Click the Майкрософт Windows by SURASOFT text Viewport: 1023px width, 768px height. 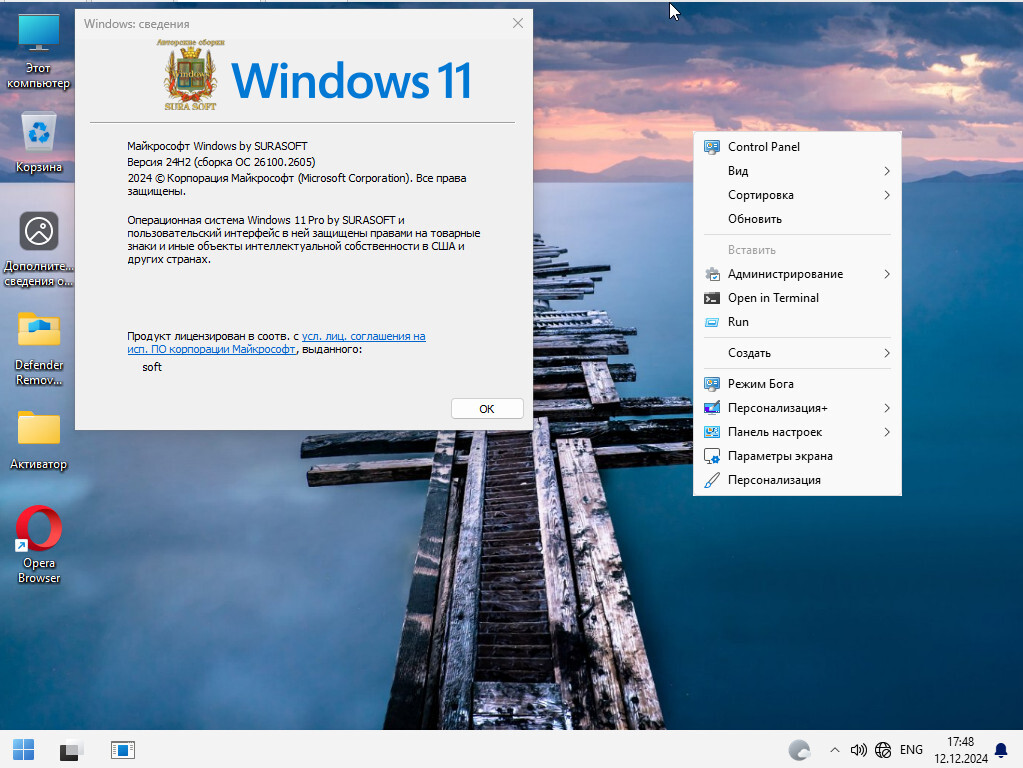[x=217, y=146]
